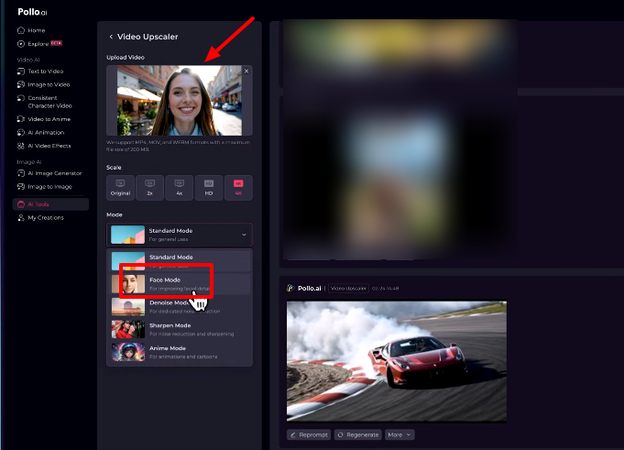Image resolution: width=624 pixels, height=450 pixels.
Task: Open AI Image Generator
Action: coord(53,173)
